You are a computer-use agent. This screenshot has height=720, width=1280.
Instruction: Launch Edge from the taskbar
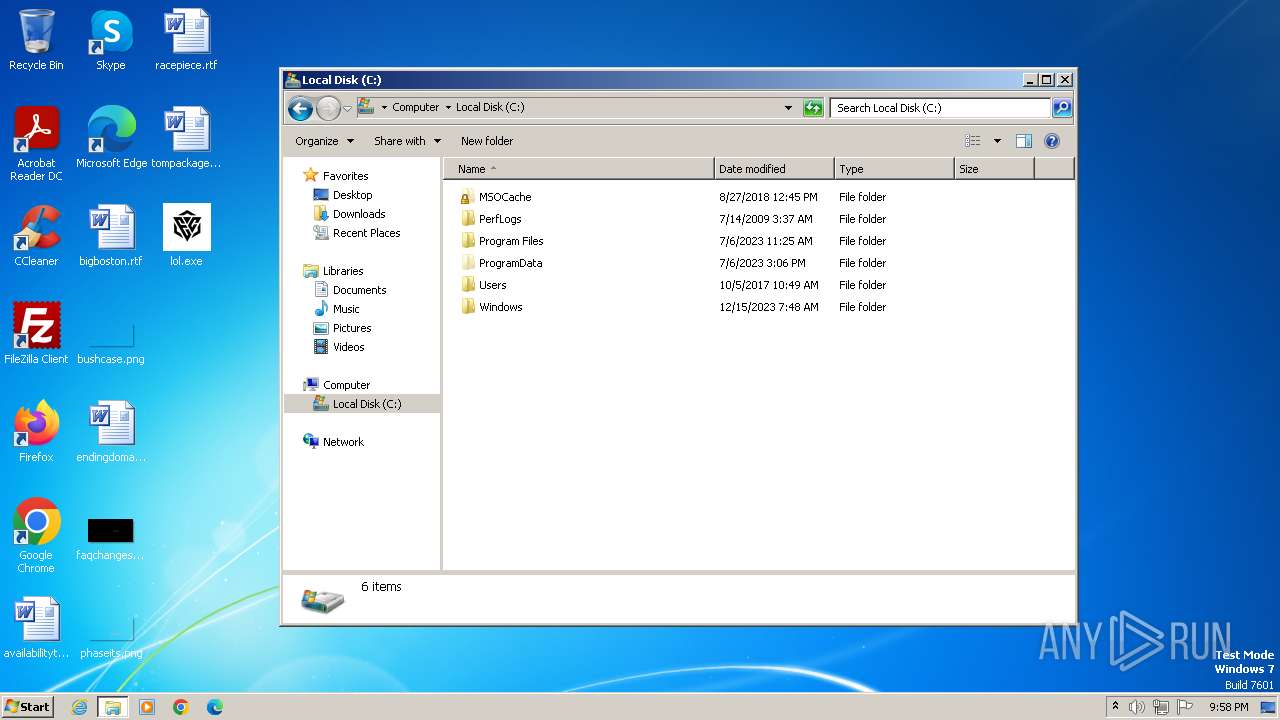click(215, 707)
